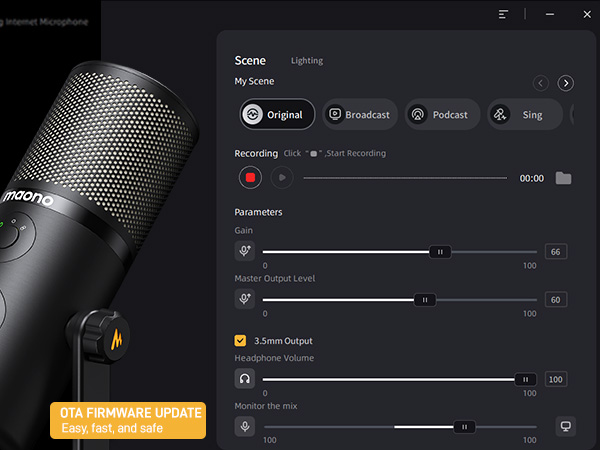The height and width of the screenshot is (450, 600).
Task: Select the Original scene preset
Action: pos(277,114)
